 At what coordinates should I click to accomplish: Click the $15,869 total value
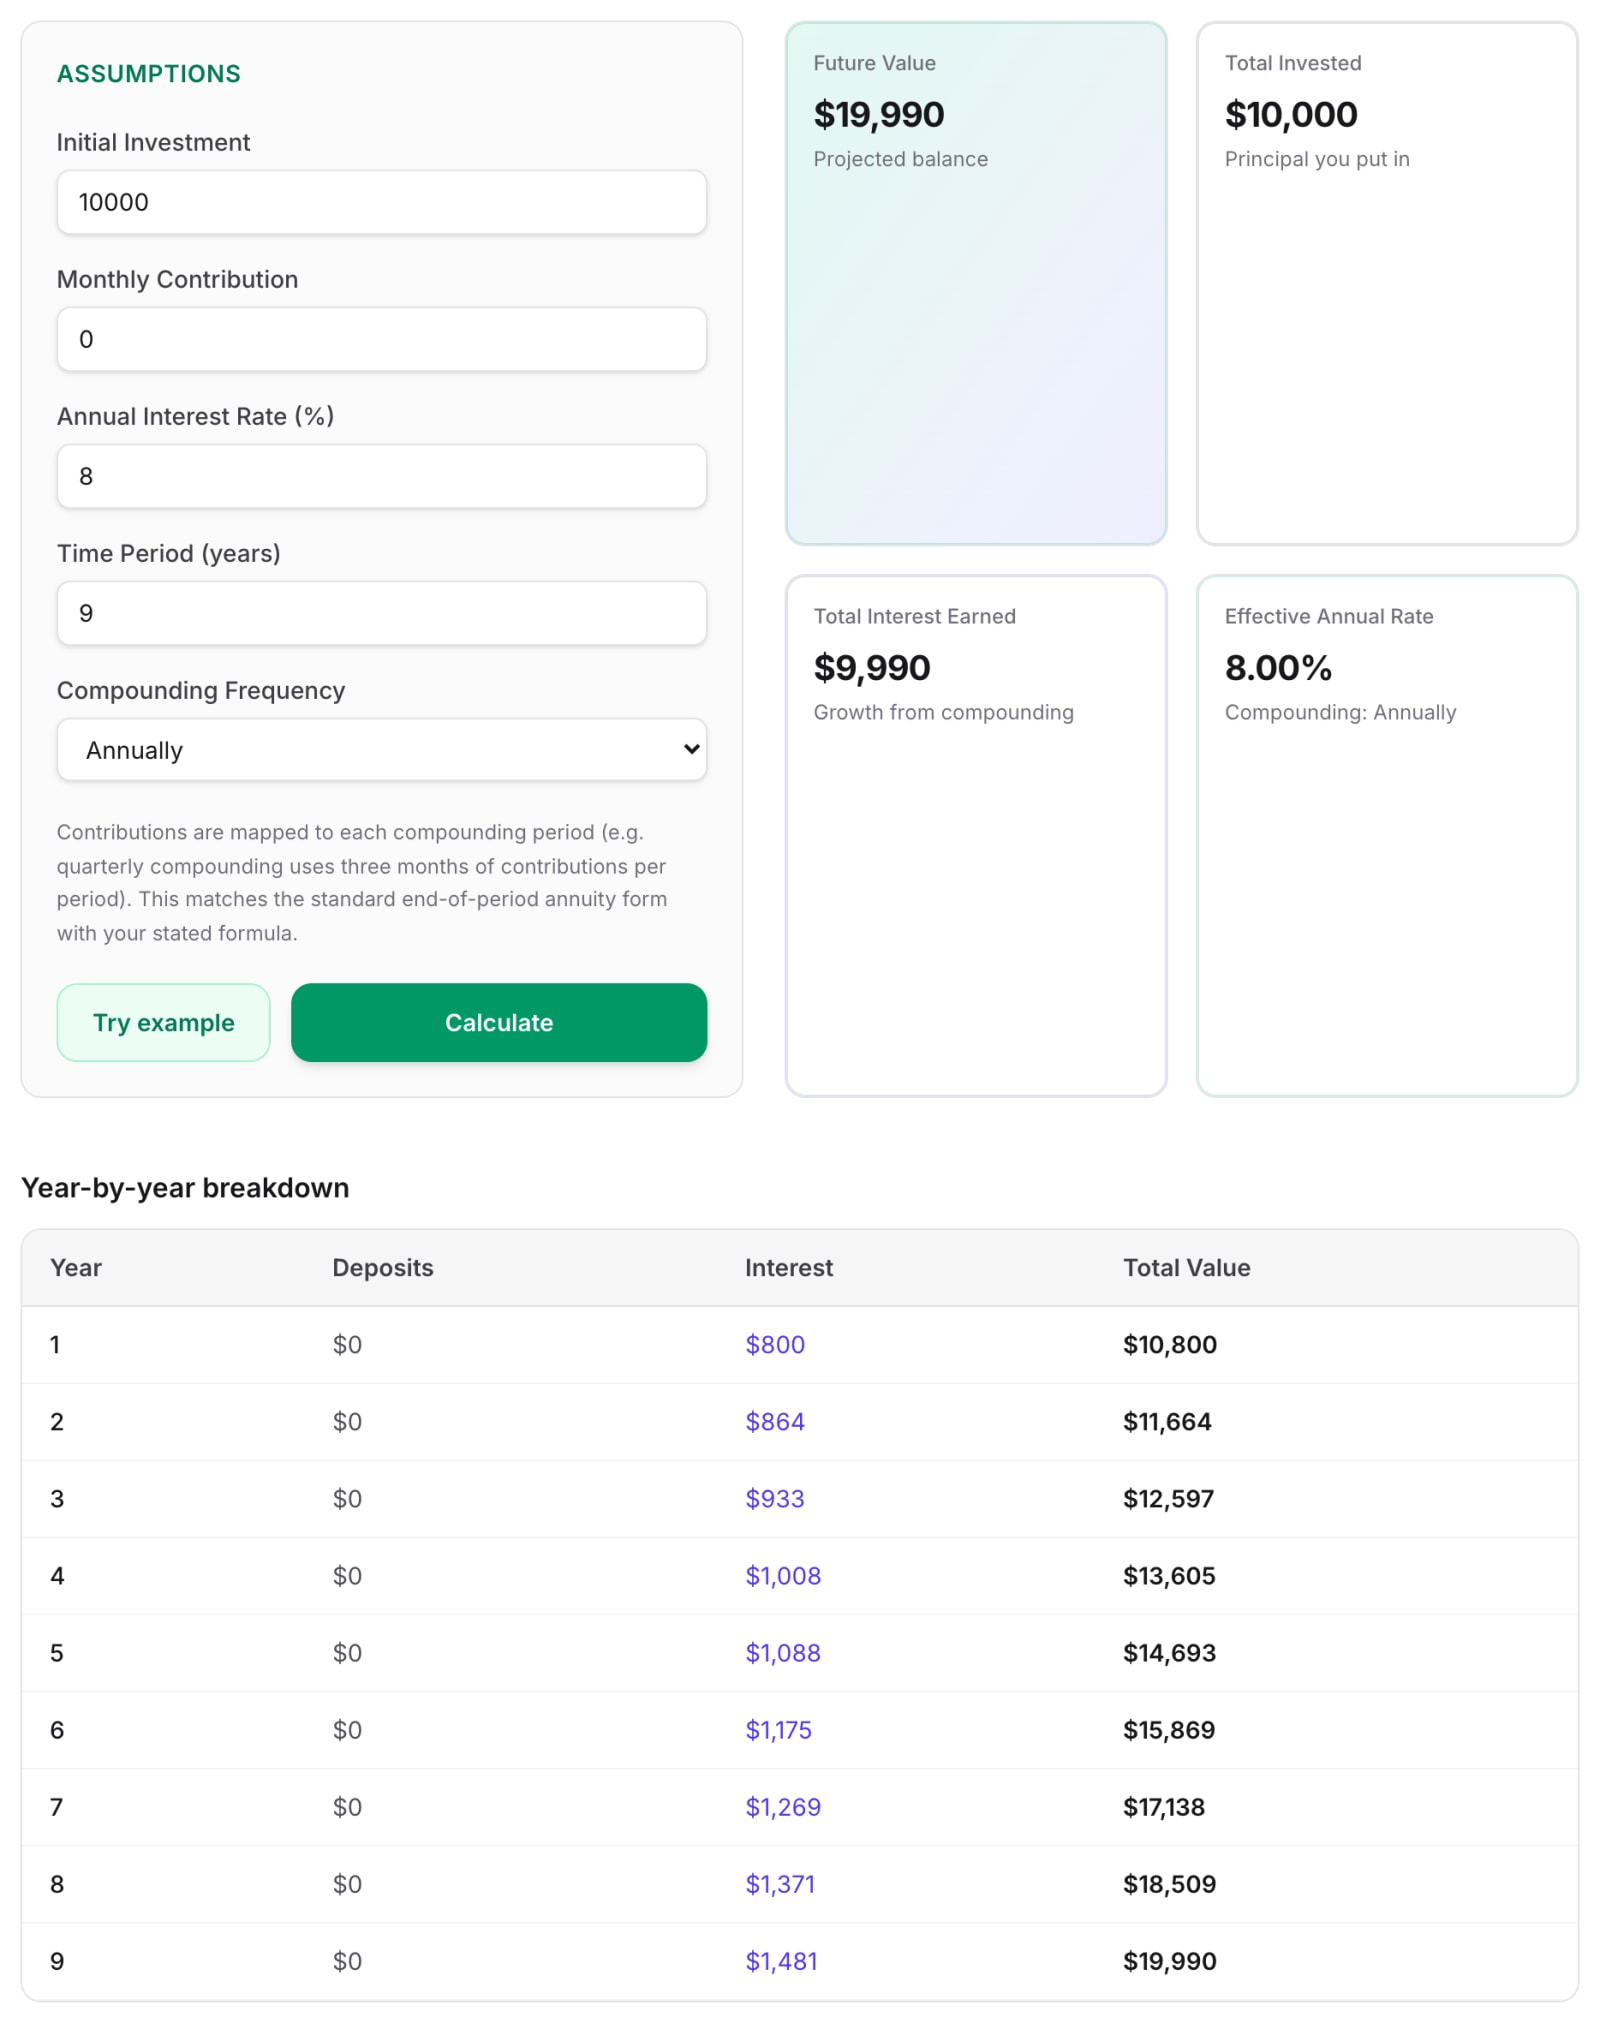click(1169, 1729)
